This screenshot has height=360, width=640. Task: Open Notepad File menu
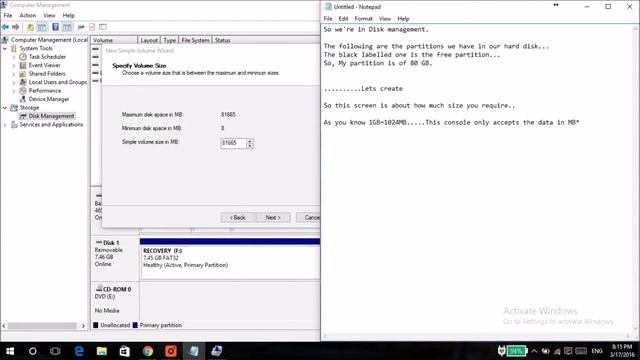point(328,19)
